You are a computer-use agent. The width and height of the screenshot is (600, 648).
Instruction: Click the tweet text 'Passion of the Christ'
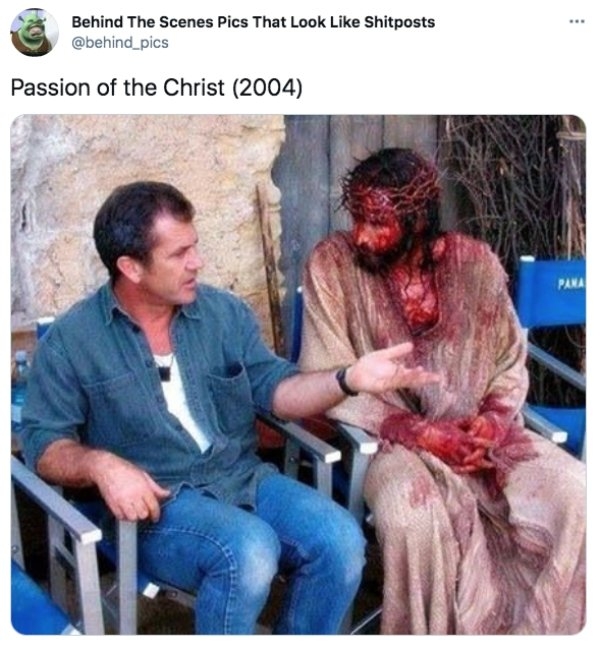click(117, 88)
